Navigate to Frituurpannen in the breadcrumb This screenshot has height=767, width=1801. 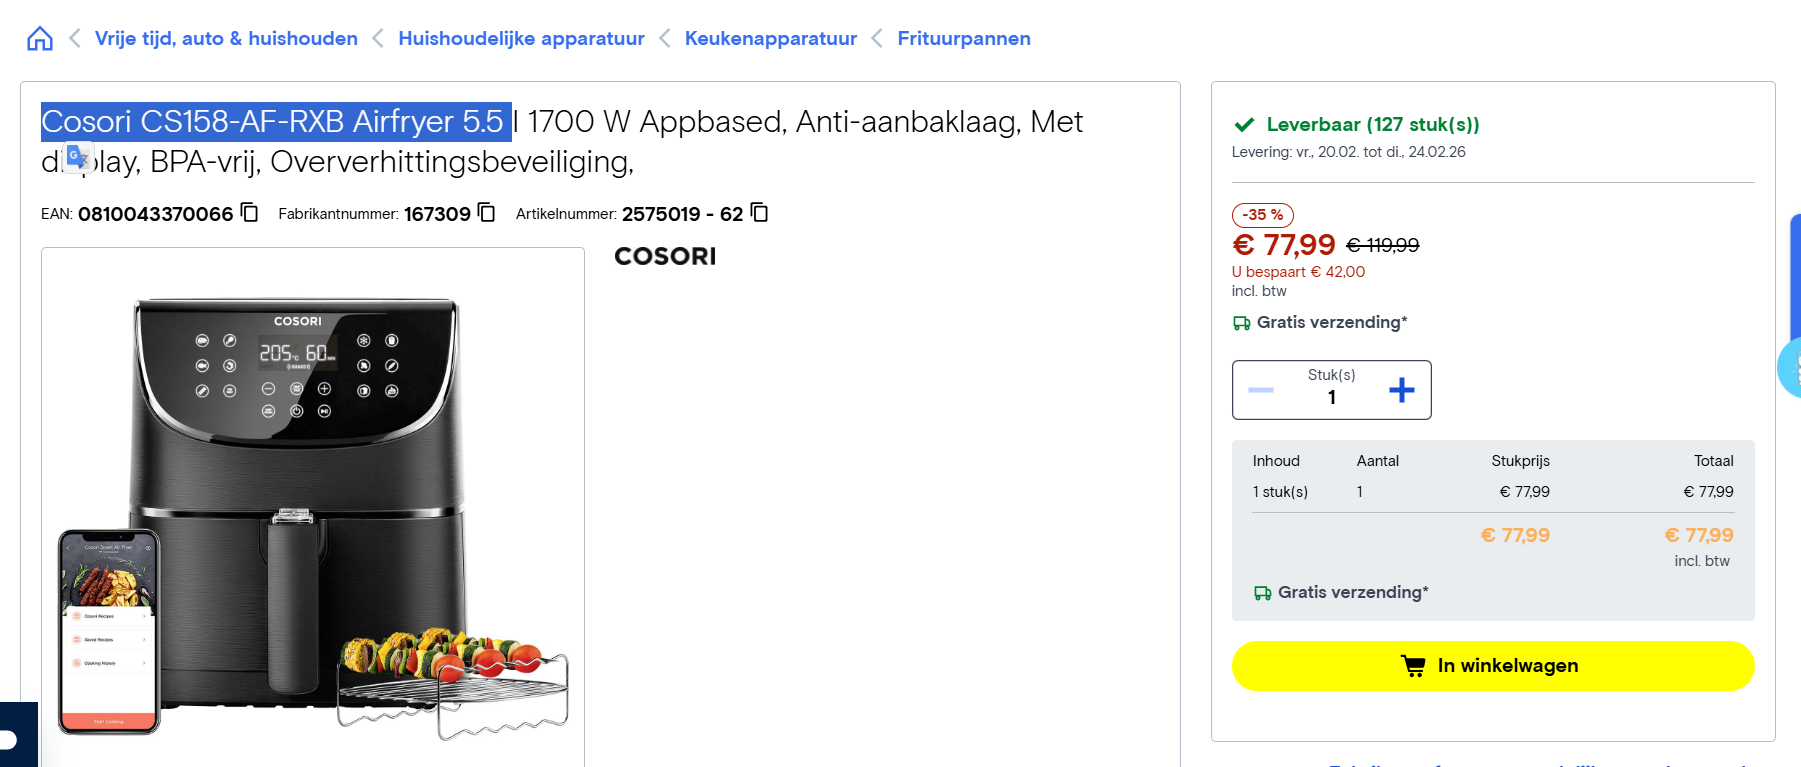click(x=963, y=38)
